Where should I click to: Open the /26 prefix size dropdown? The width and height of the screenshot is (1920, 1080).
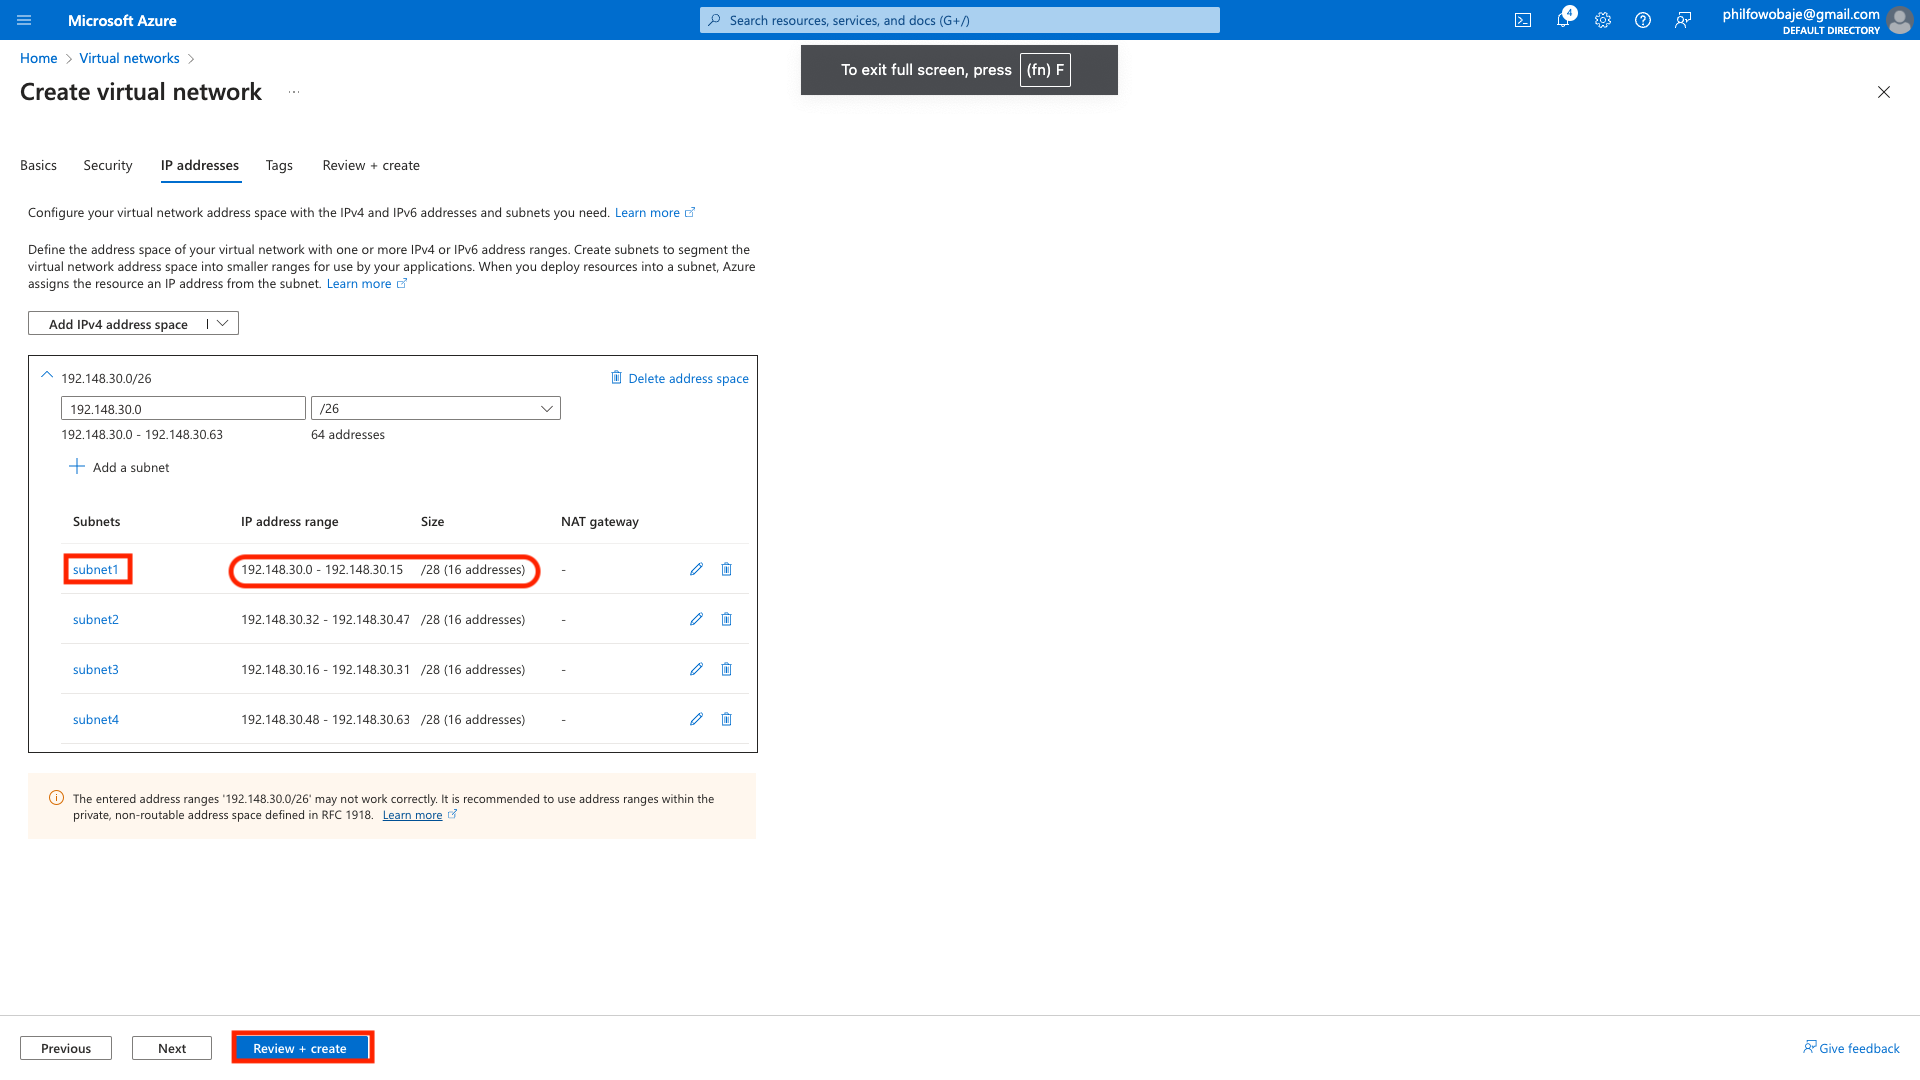[x=436, y=408]
